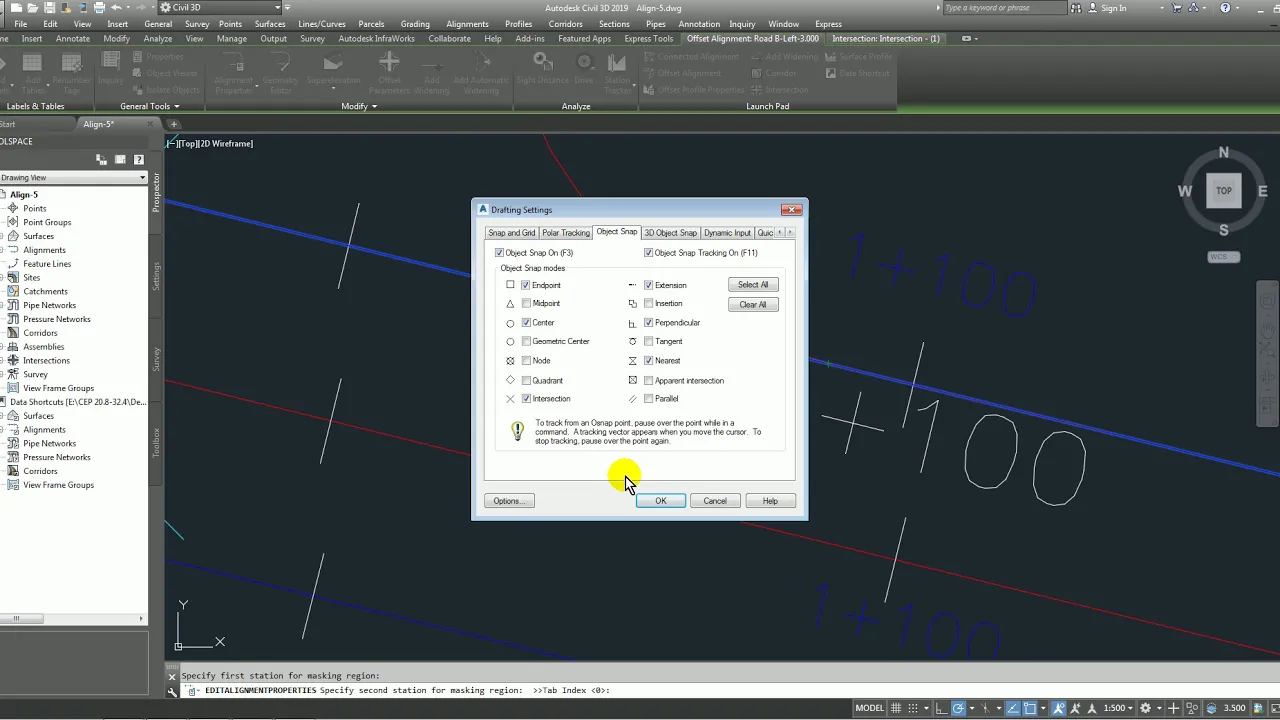Viewport: 1280px width, 720px height.
Task: Open the object snap dropdown arrow in status bar
Action: (x=1043, y=708)
